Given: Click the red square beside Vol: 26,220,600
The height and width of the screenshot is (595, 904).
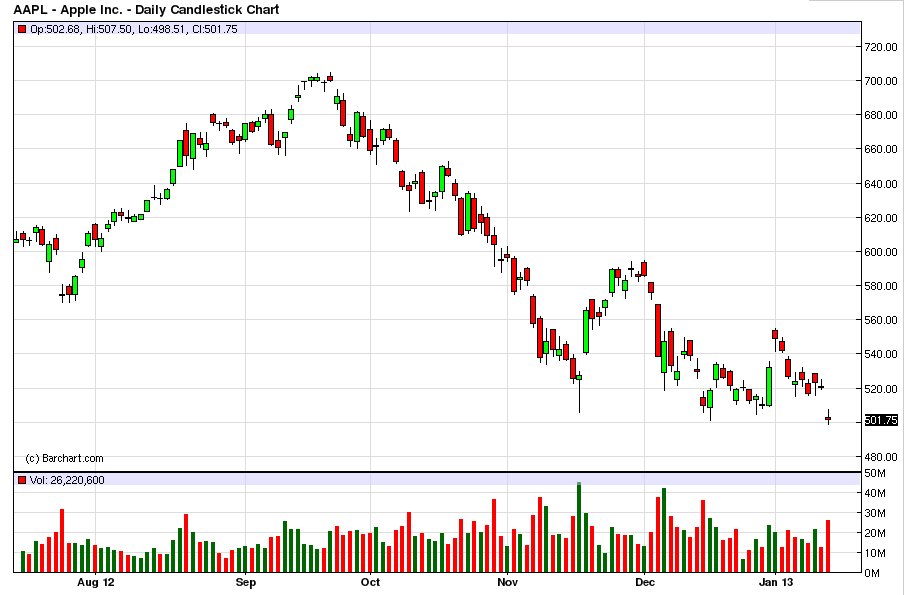Looking at the screenshot, I should pyautogui.click(x=22, y=480).
